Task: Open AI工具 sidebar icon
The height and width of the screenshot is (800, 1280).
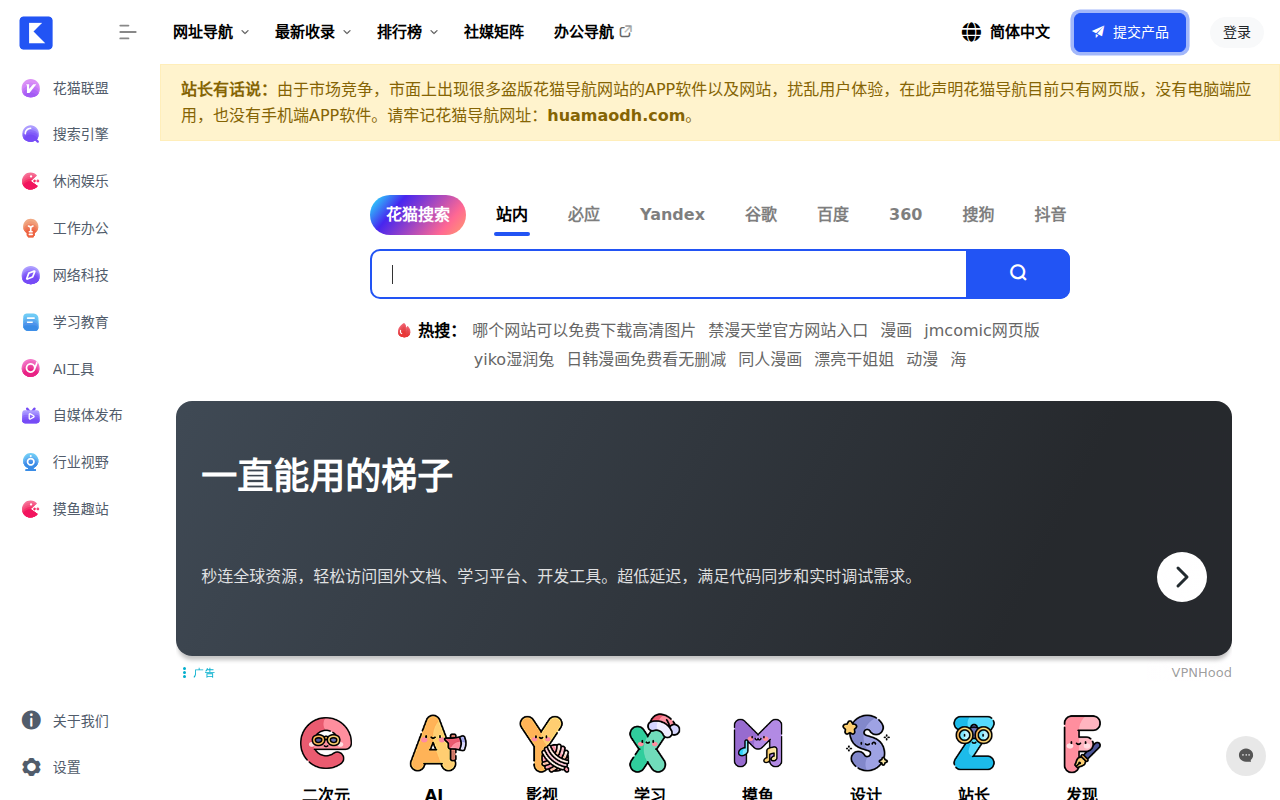Action: 31,369
